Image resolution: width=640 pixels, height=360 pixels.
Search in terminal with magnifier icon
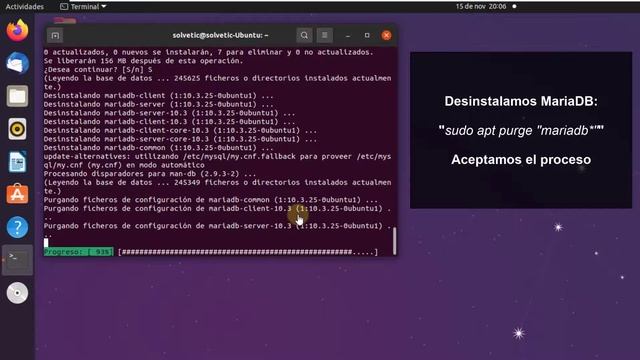click(x=304, y=36)
